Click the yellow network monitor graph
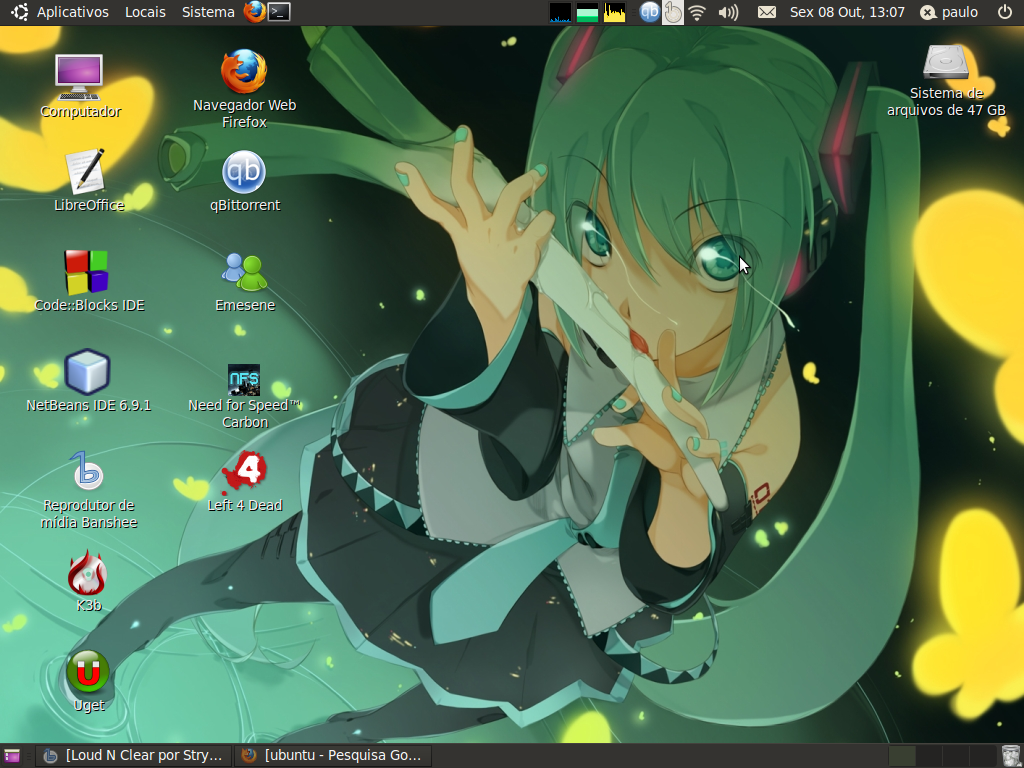Screen dimensions: 1024x768 [x=615, y=12]
